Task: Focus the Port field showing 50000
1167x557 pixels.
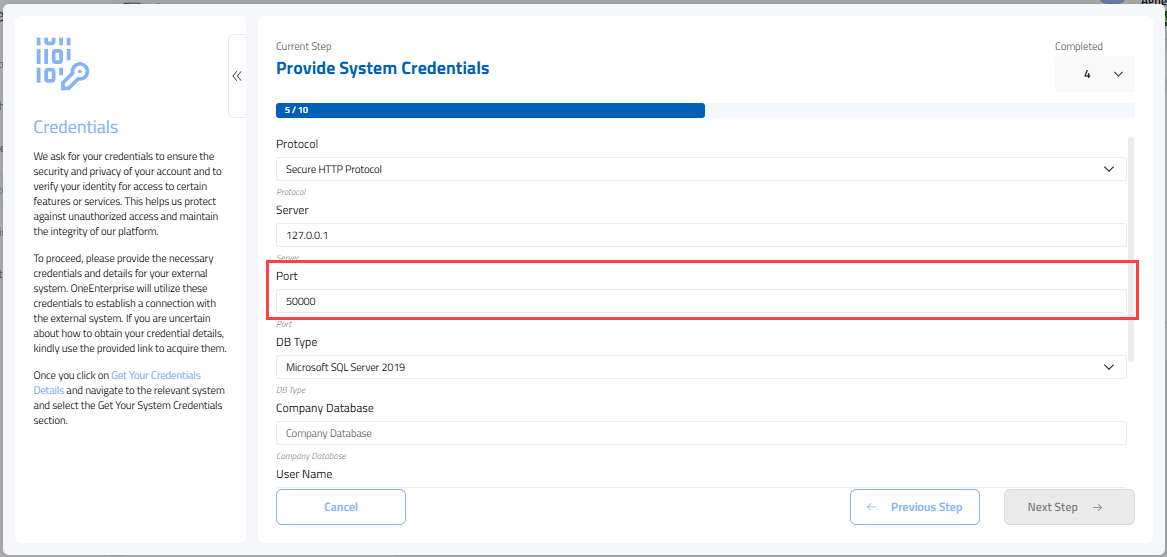Action: [x=700, y=301]
